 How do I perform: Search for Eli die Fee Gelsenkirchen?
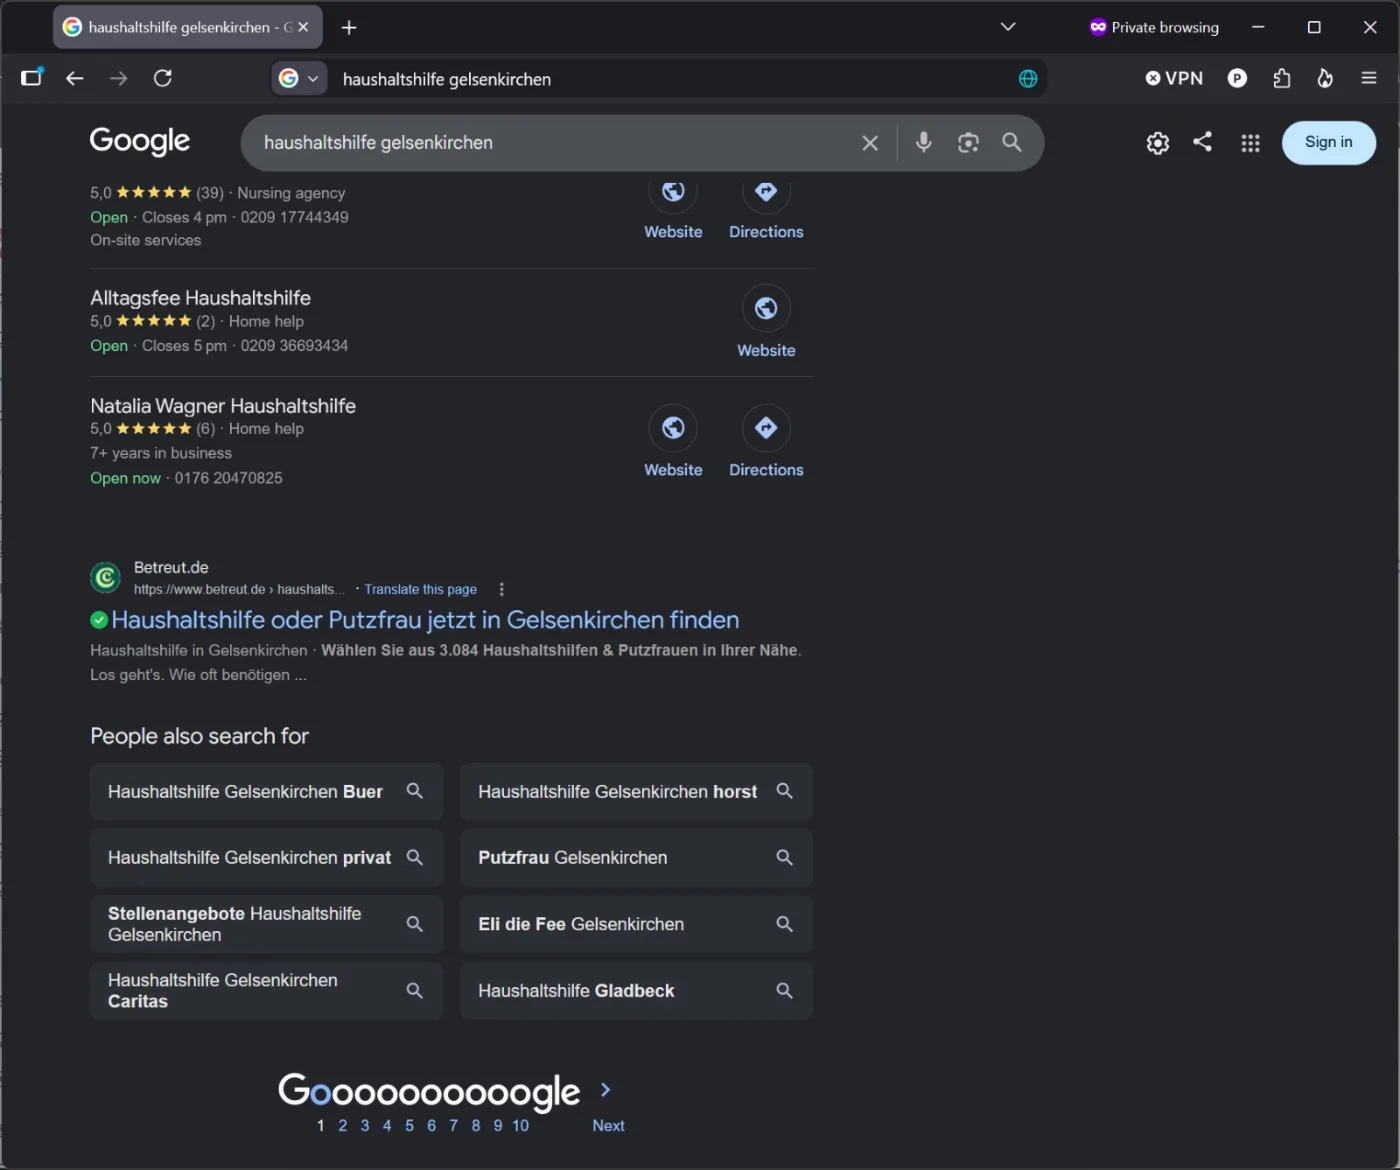pyautogui.click(x=636, y=924)
